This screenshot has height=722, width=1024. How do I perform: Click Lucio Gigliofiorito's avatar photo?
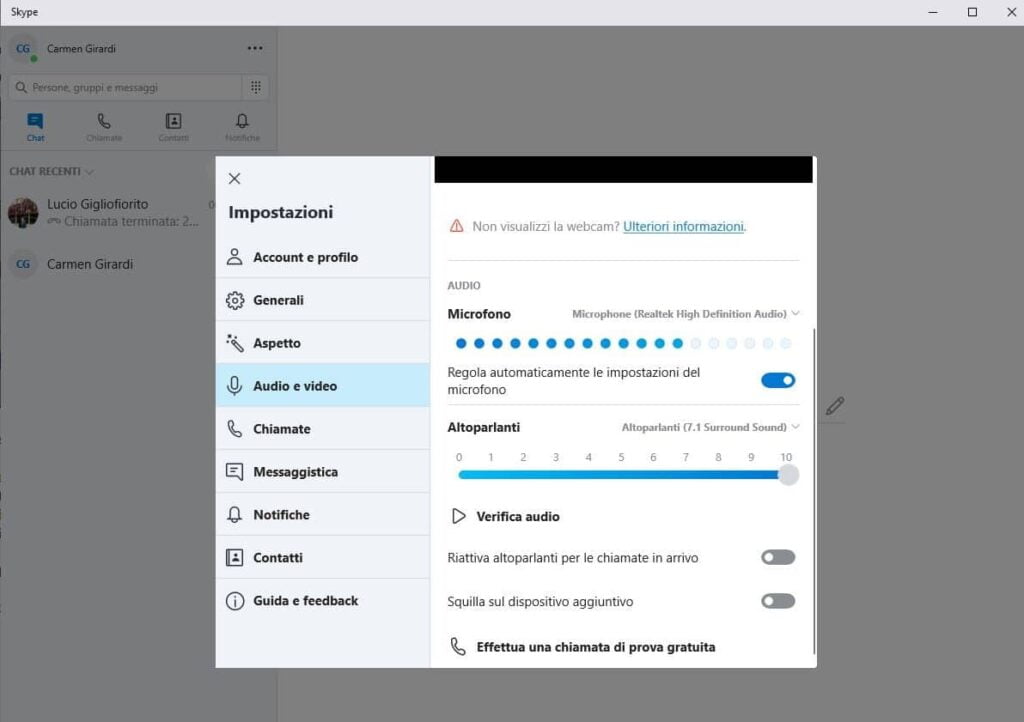pos(23,213)
